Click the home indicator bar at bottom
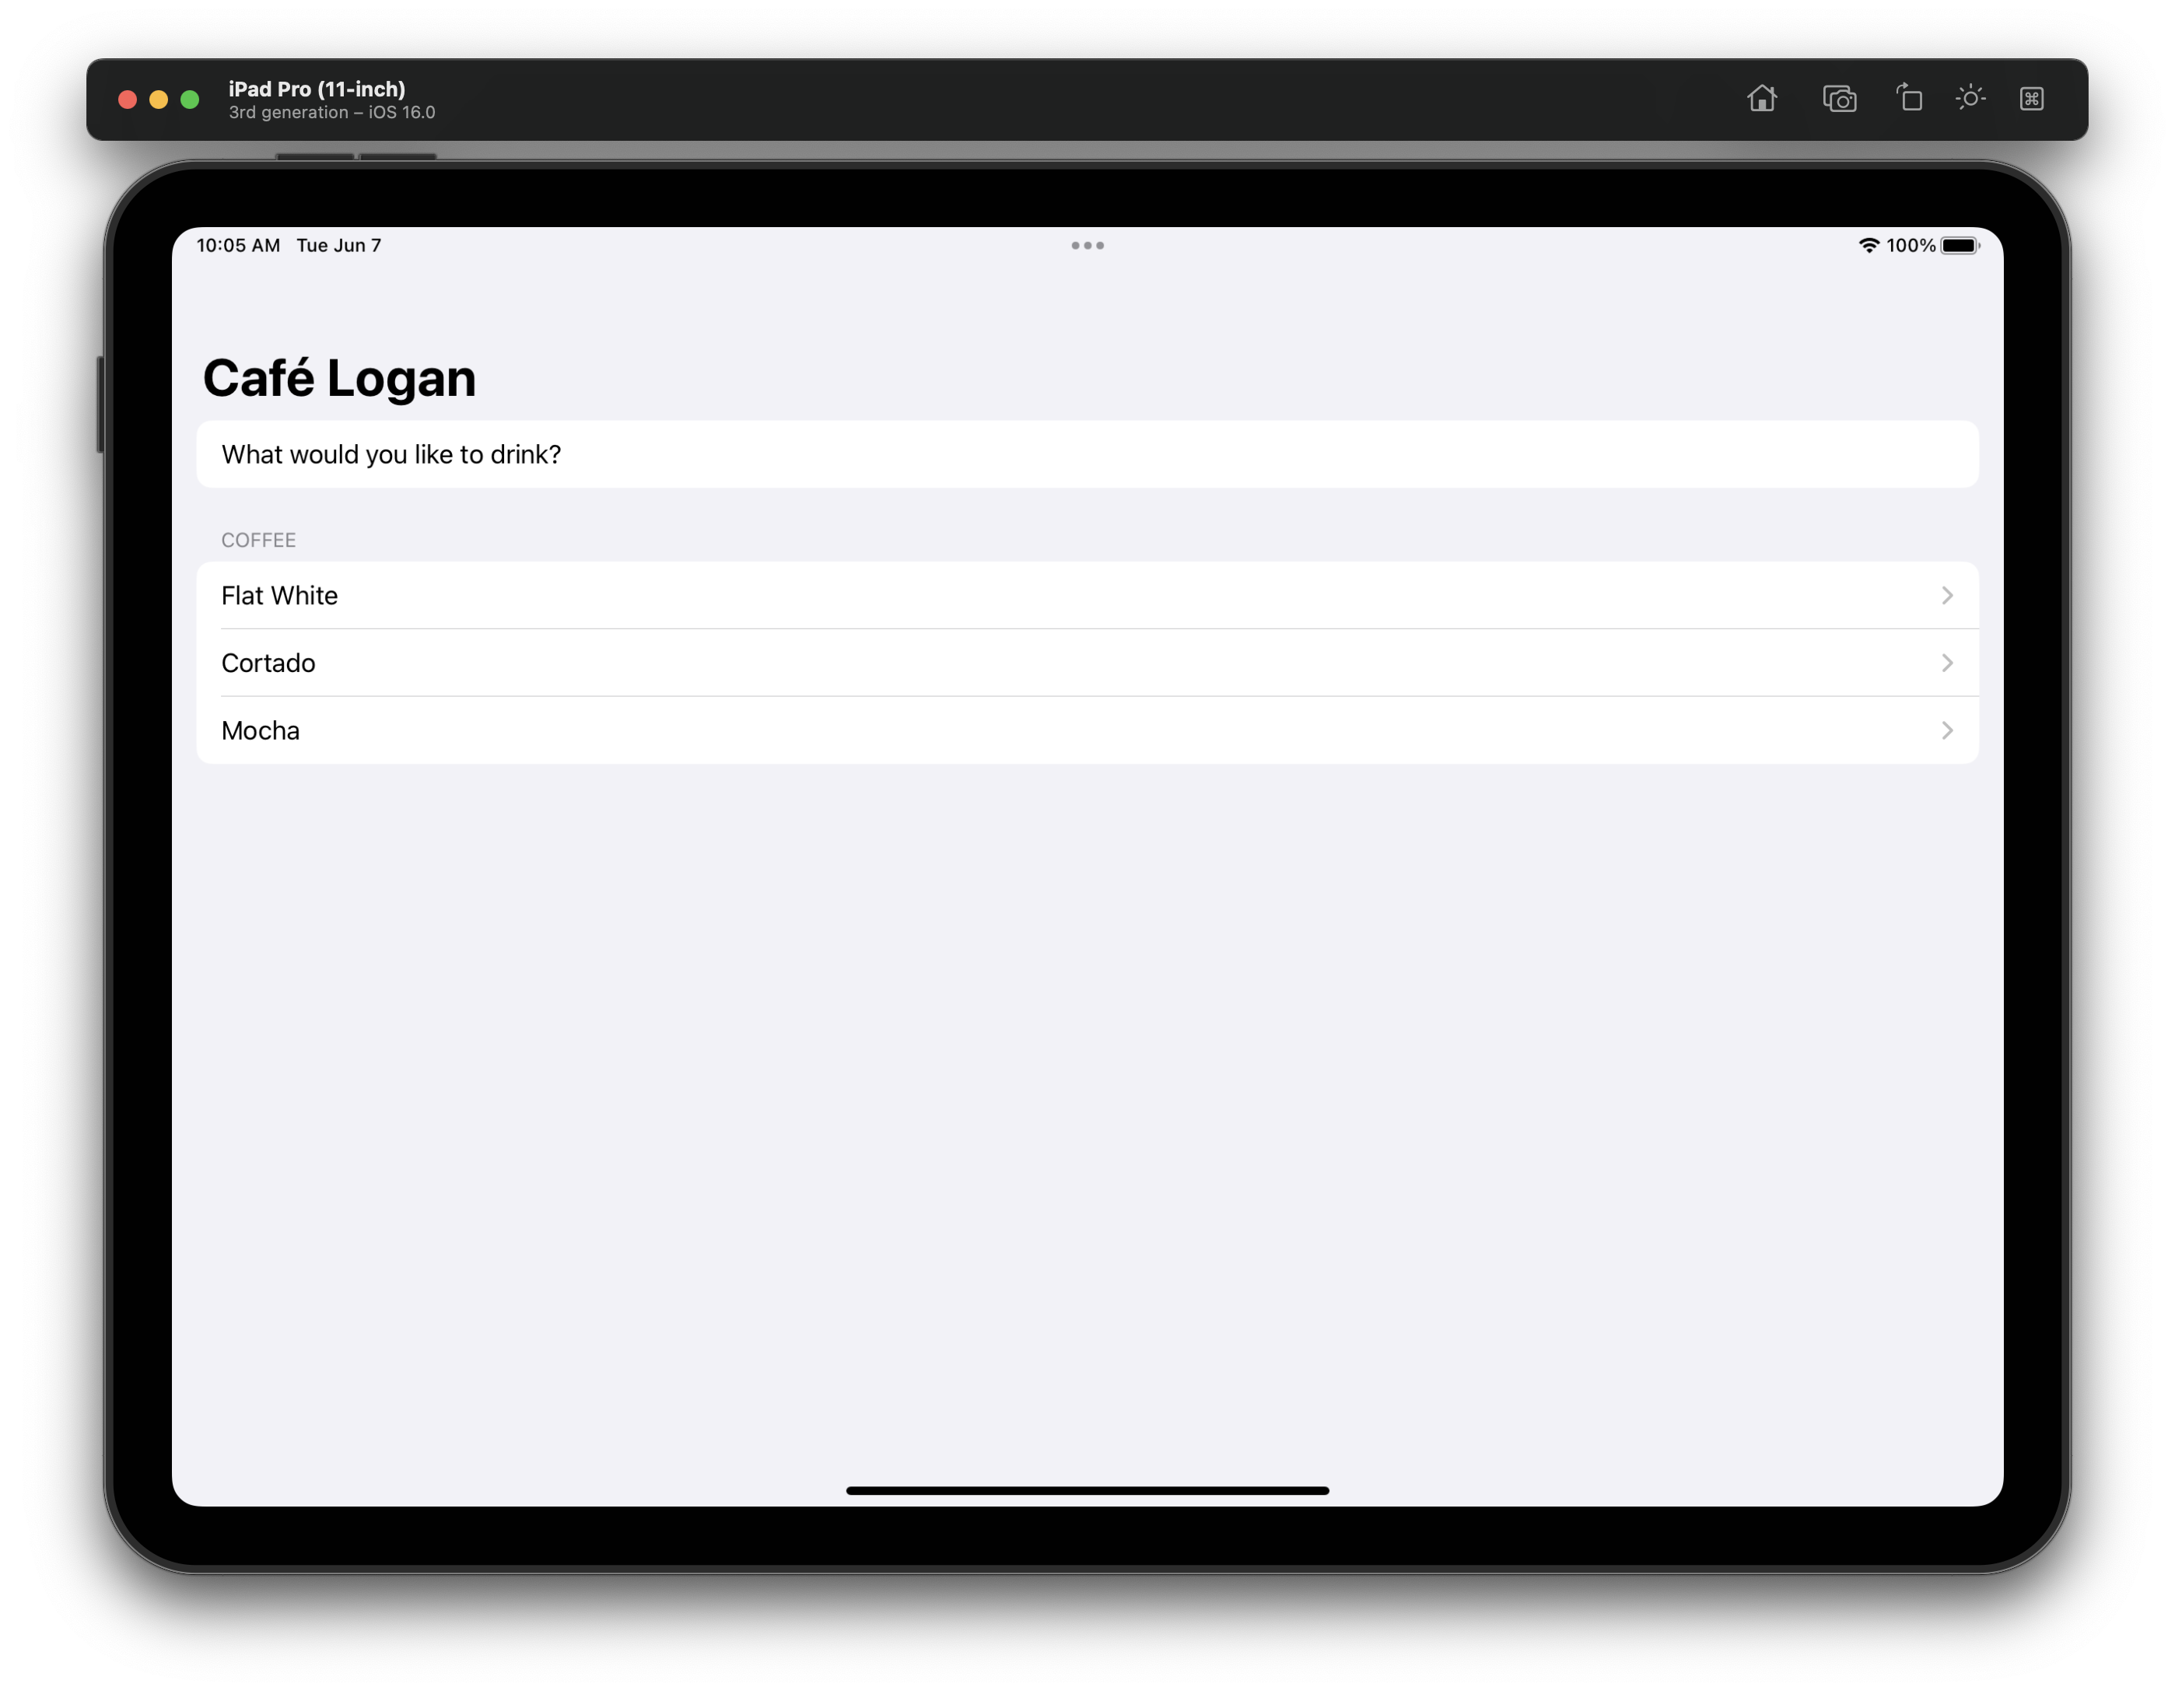This screenshot has height=1708, width=2175. click(1087, 1490)
